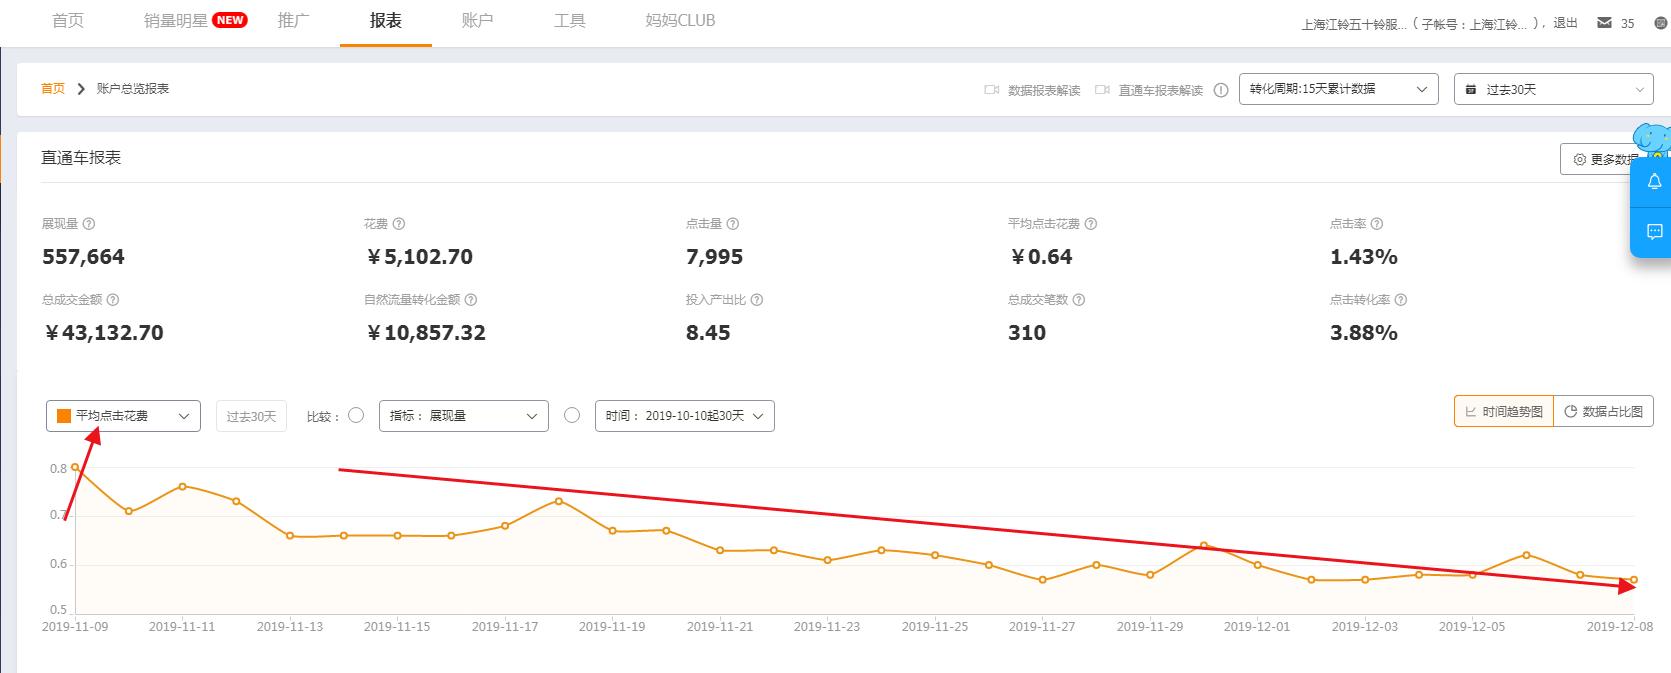
Task: Click the 退出 logout link
Action: pyautogui.click(x=1565, y=23)
